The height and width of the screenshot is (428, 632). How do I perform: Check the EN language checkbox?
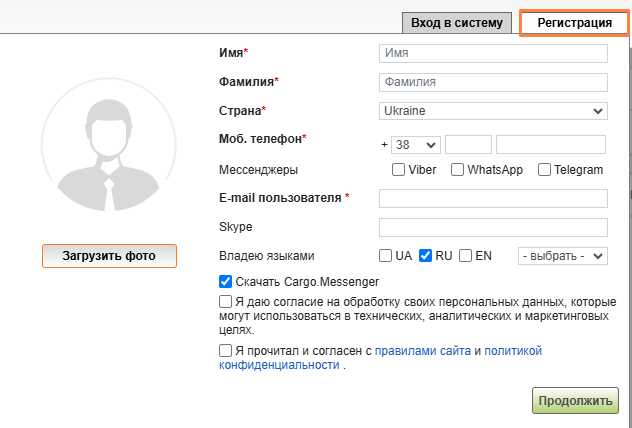(465, 256)
